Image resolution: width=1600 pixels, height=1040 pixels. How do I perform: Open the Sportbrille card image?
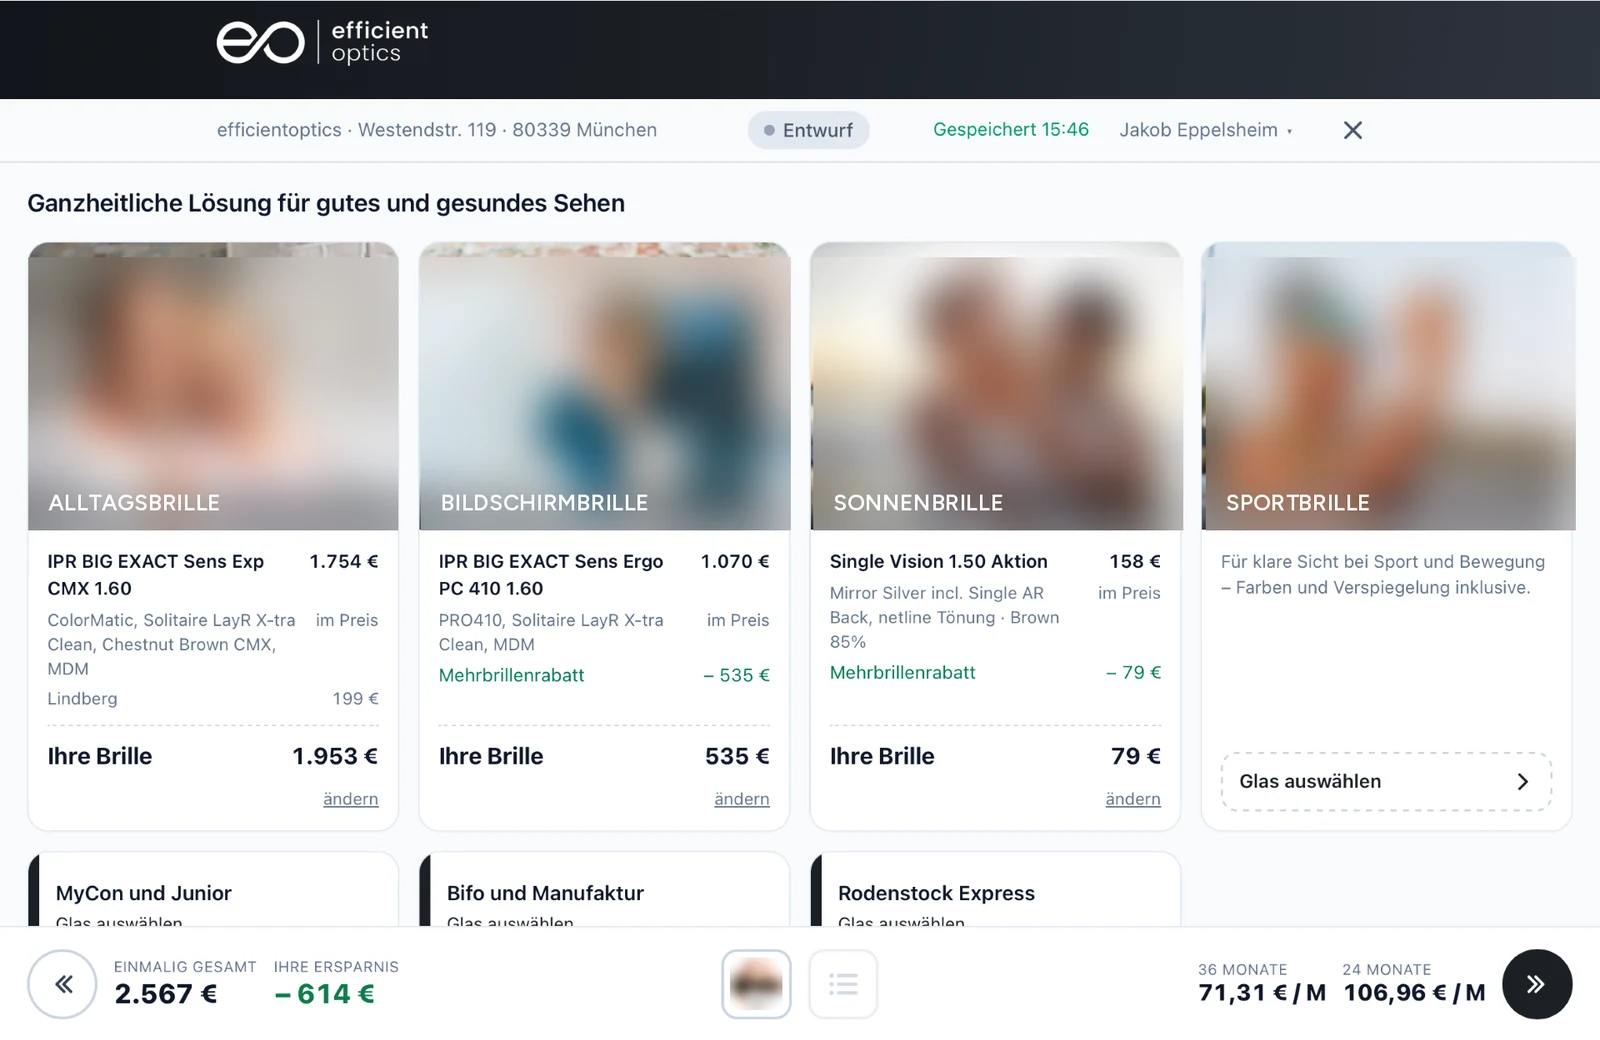(x=1387, y=386)
